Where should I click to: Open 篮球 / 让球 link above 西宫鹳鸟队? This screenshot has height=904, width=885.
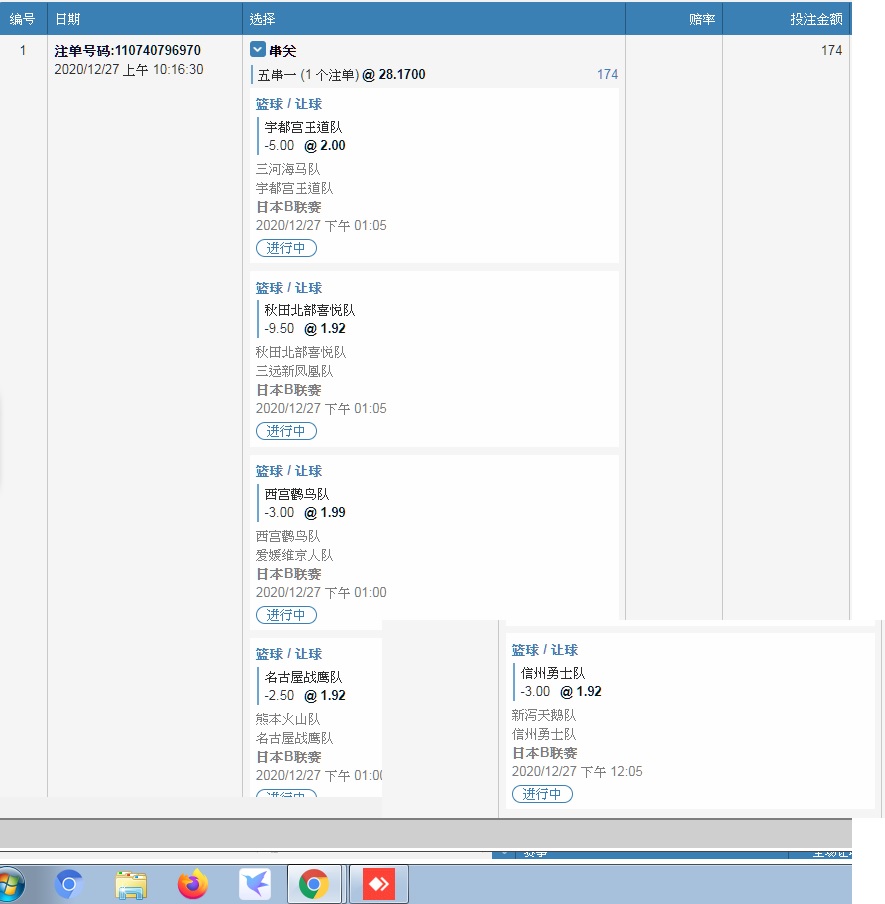pos(289,471)
